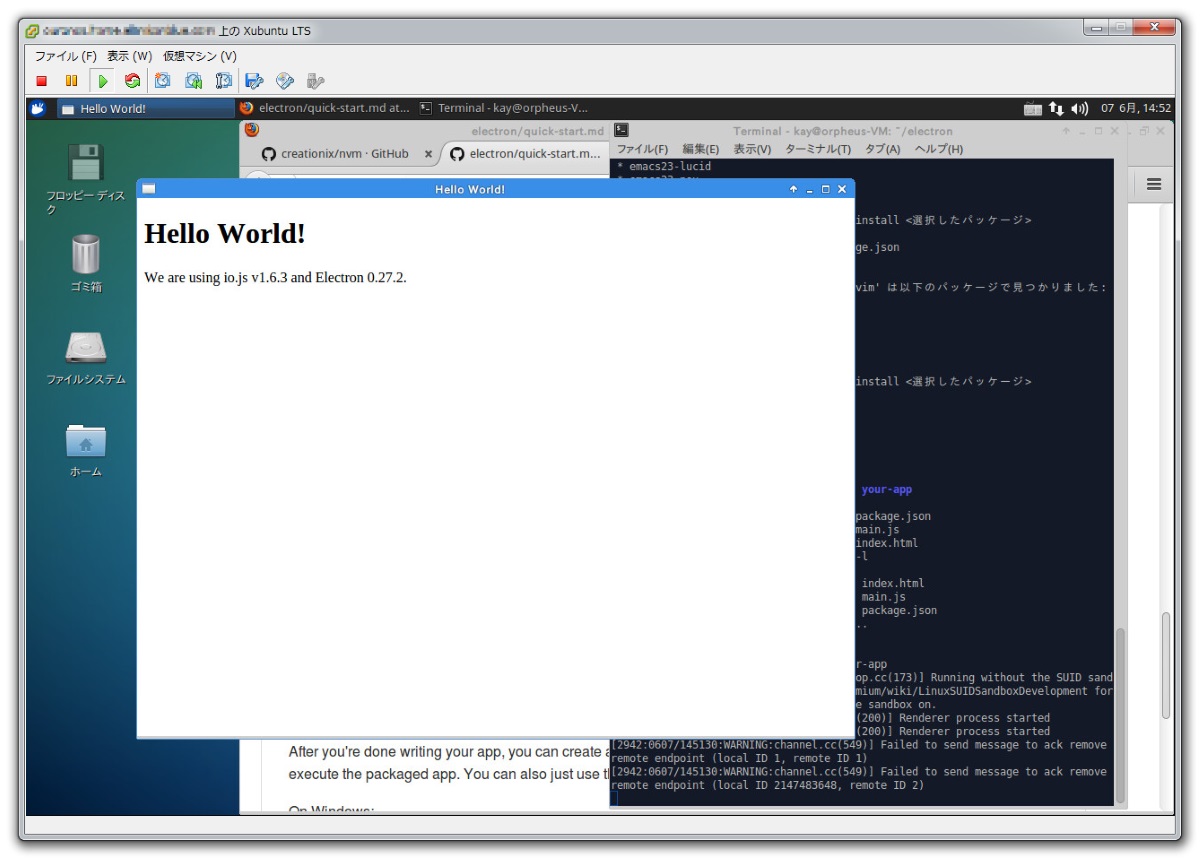Open the Terminal ファイル(F) menu
The height and width of the screenshot is (859, 1200).
tap(642, 149)
